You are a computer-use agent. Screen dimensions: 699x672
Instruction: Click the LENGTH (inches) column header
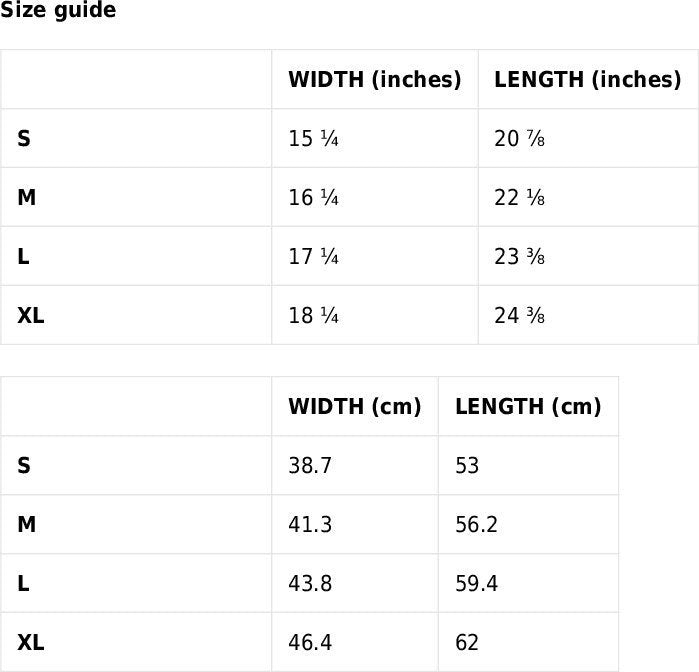click(x=587, y=80)
